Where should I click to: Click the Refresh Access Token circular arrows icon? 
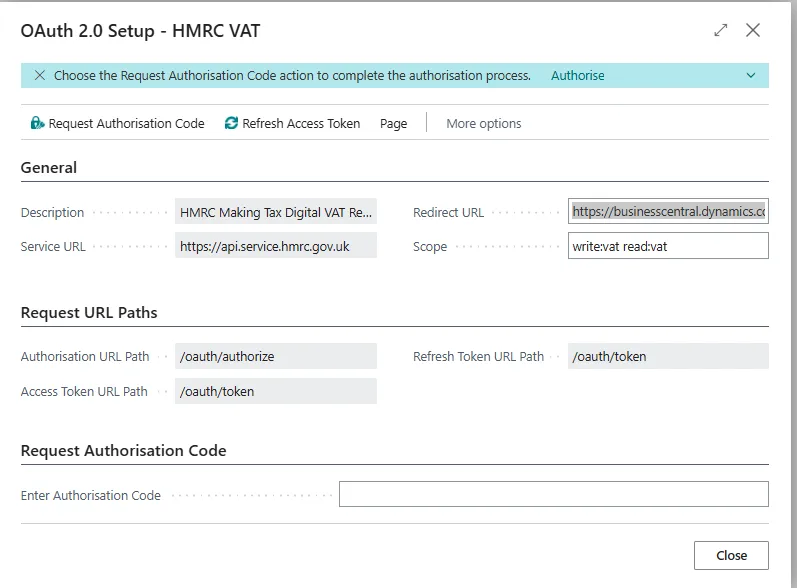[232, 124]
